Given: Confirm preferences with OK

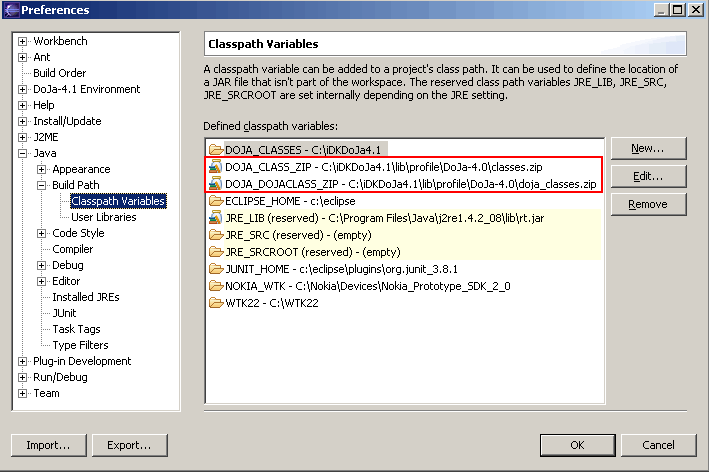Looking at the screenshot, I should [577, 445].
